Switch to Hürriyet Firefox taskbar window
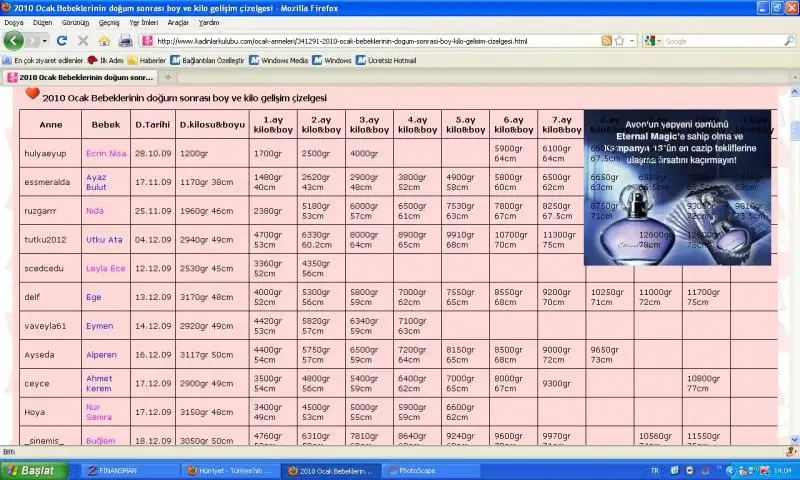 pos(232,471)
